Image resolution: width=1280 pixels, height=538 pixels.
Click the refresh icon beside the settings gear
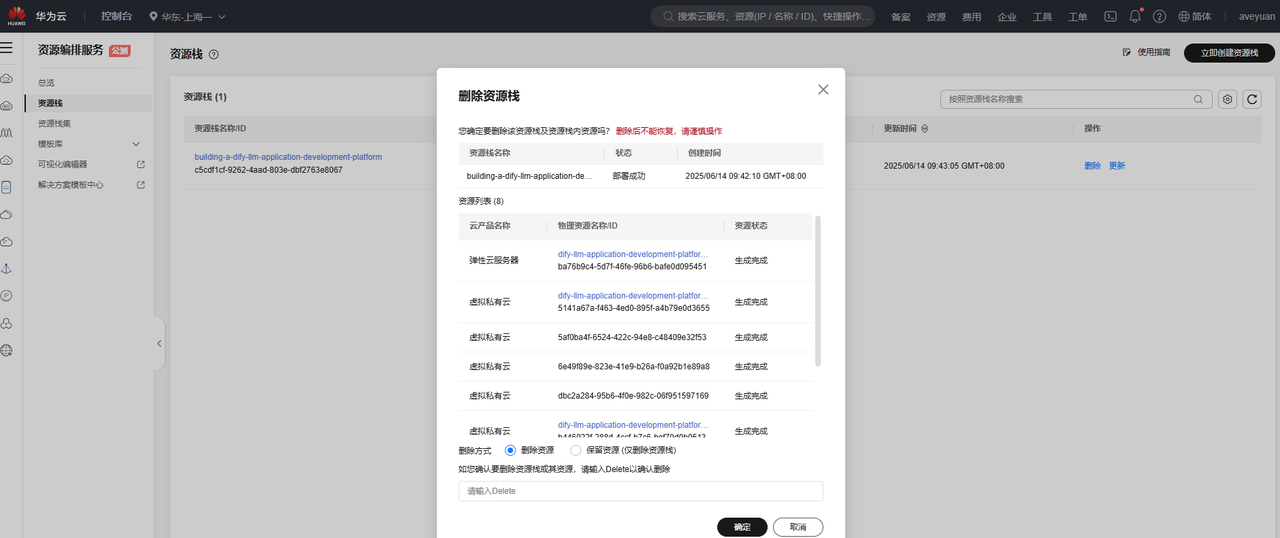point(1251,99)
